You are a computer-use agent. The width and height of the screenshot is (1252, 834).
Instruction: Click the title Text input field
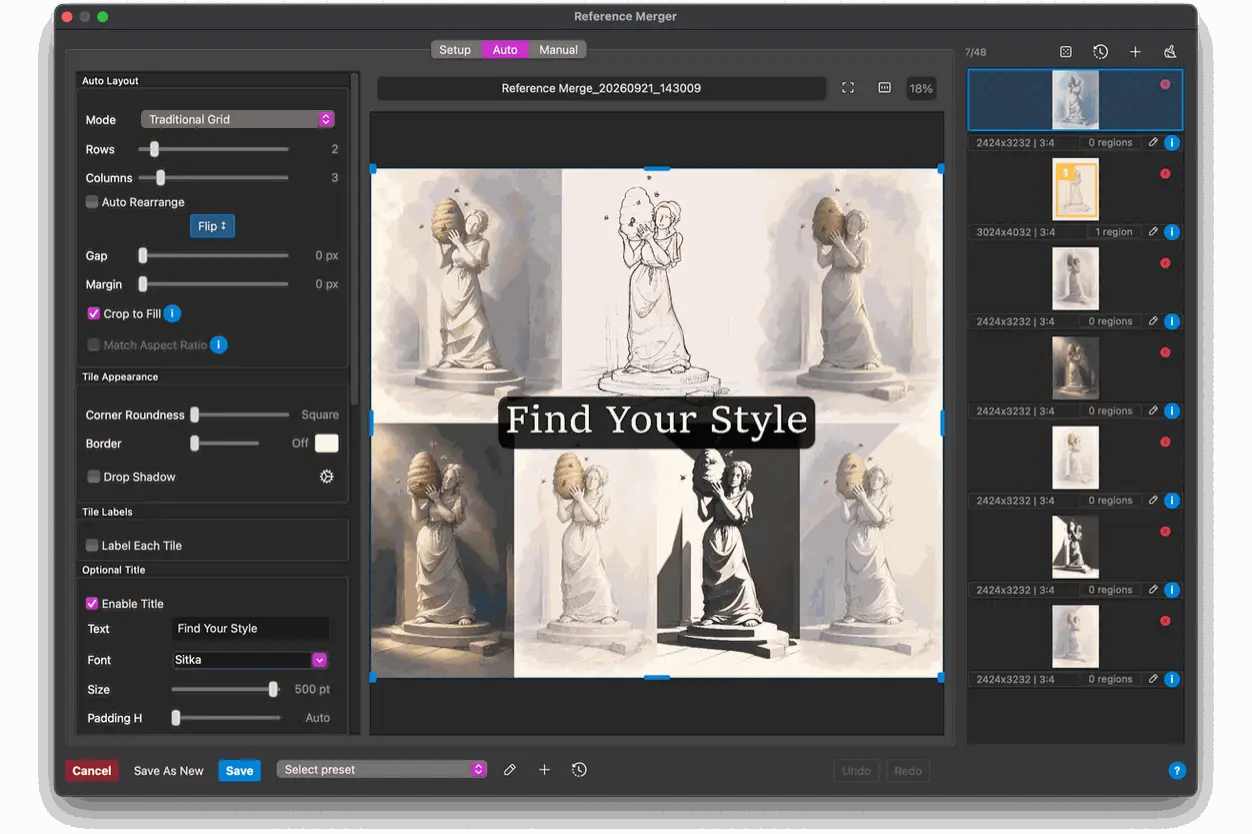[x=250, y=629]
